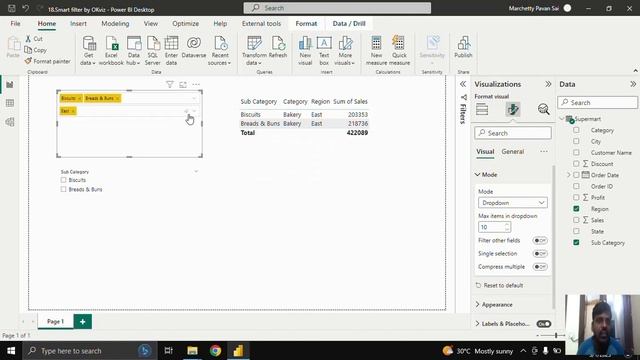Screen dimensions: 640x360
Task: Select the Page 1 tab
Action: (x=56, y=322)
